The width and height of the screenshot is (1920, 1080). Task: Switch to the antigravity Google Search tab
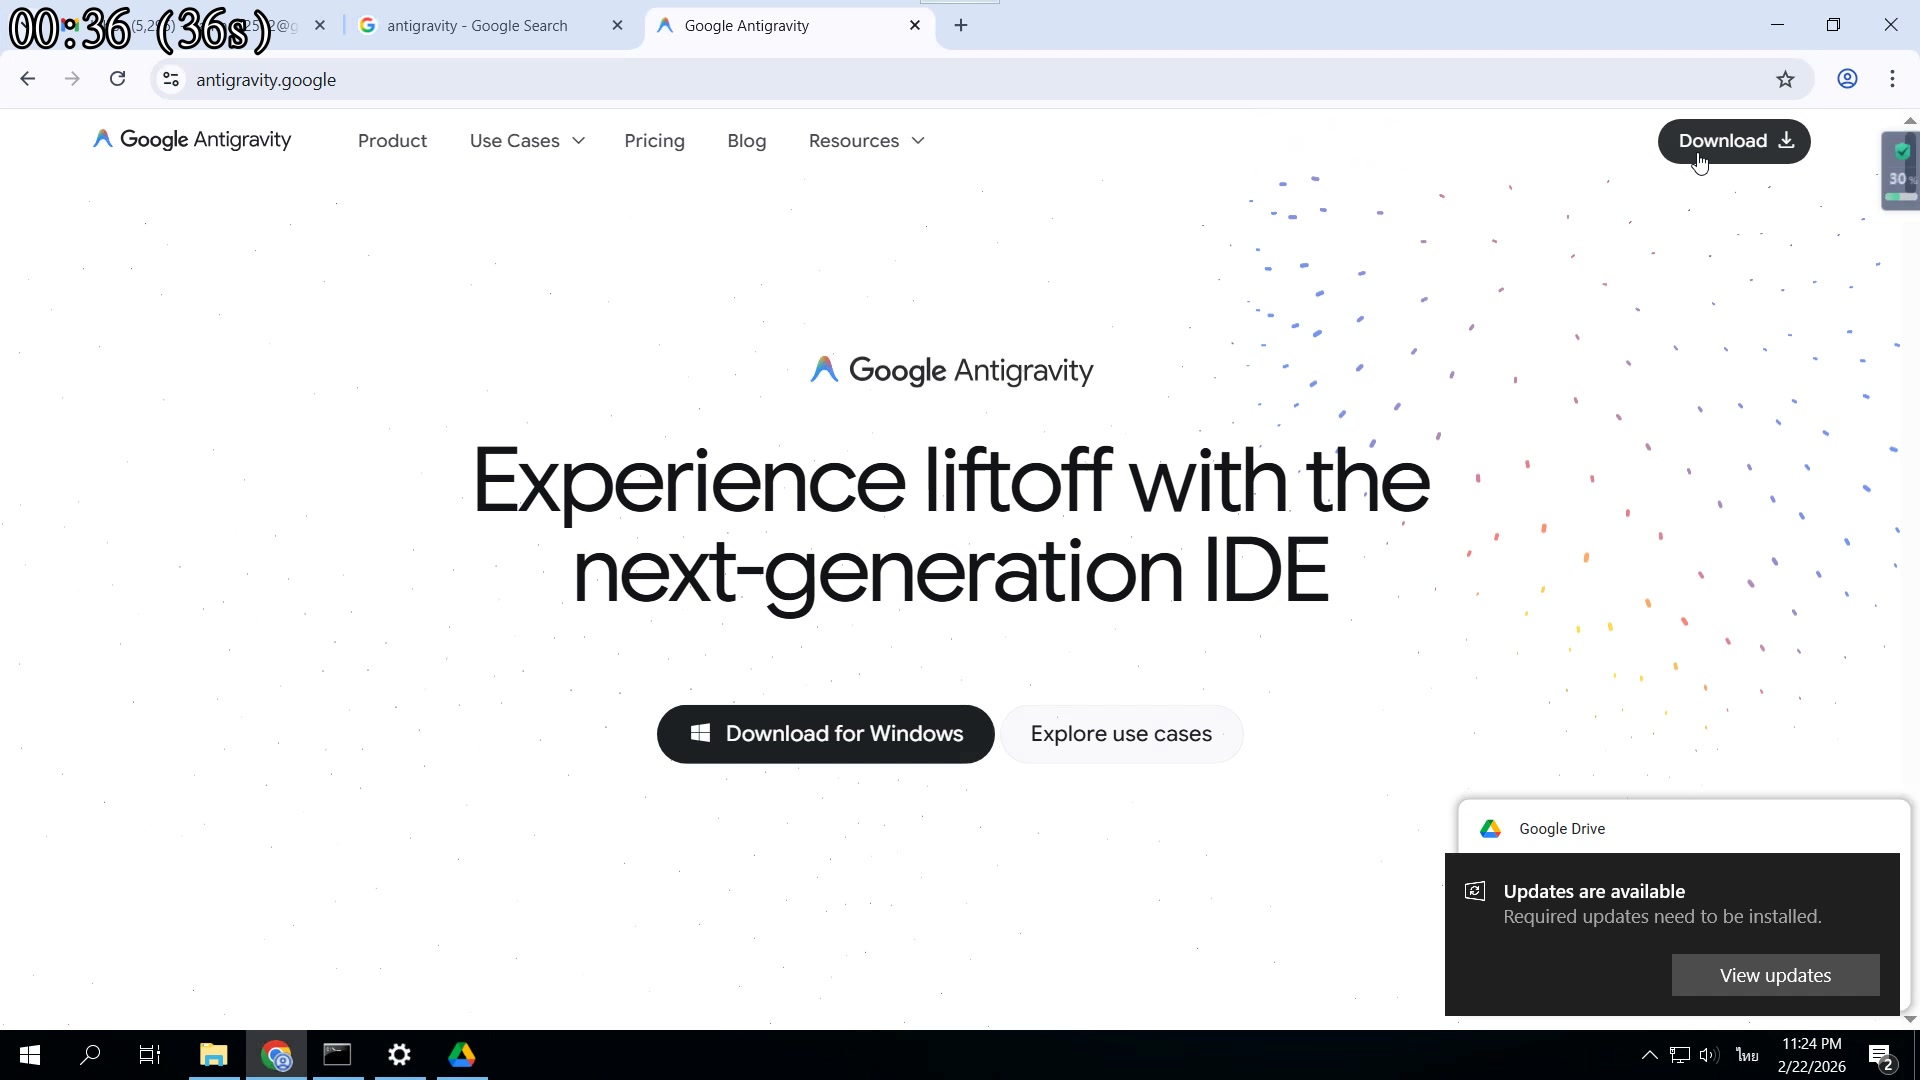tap(478, 26)
